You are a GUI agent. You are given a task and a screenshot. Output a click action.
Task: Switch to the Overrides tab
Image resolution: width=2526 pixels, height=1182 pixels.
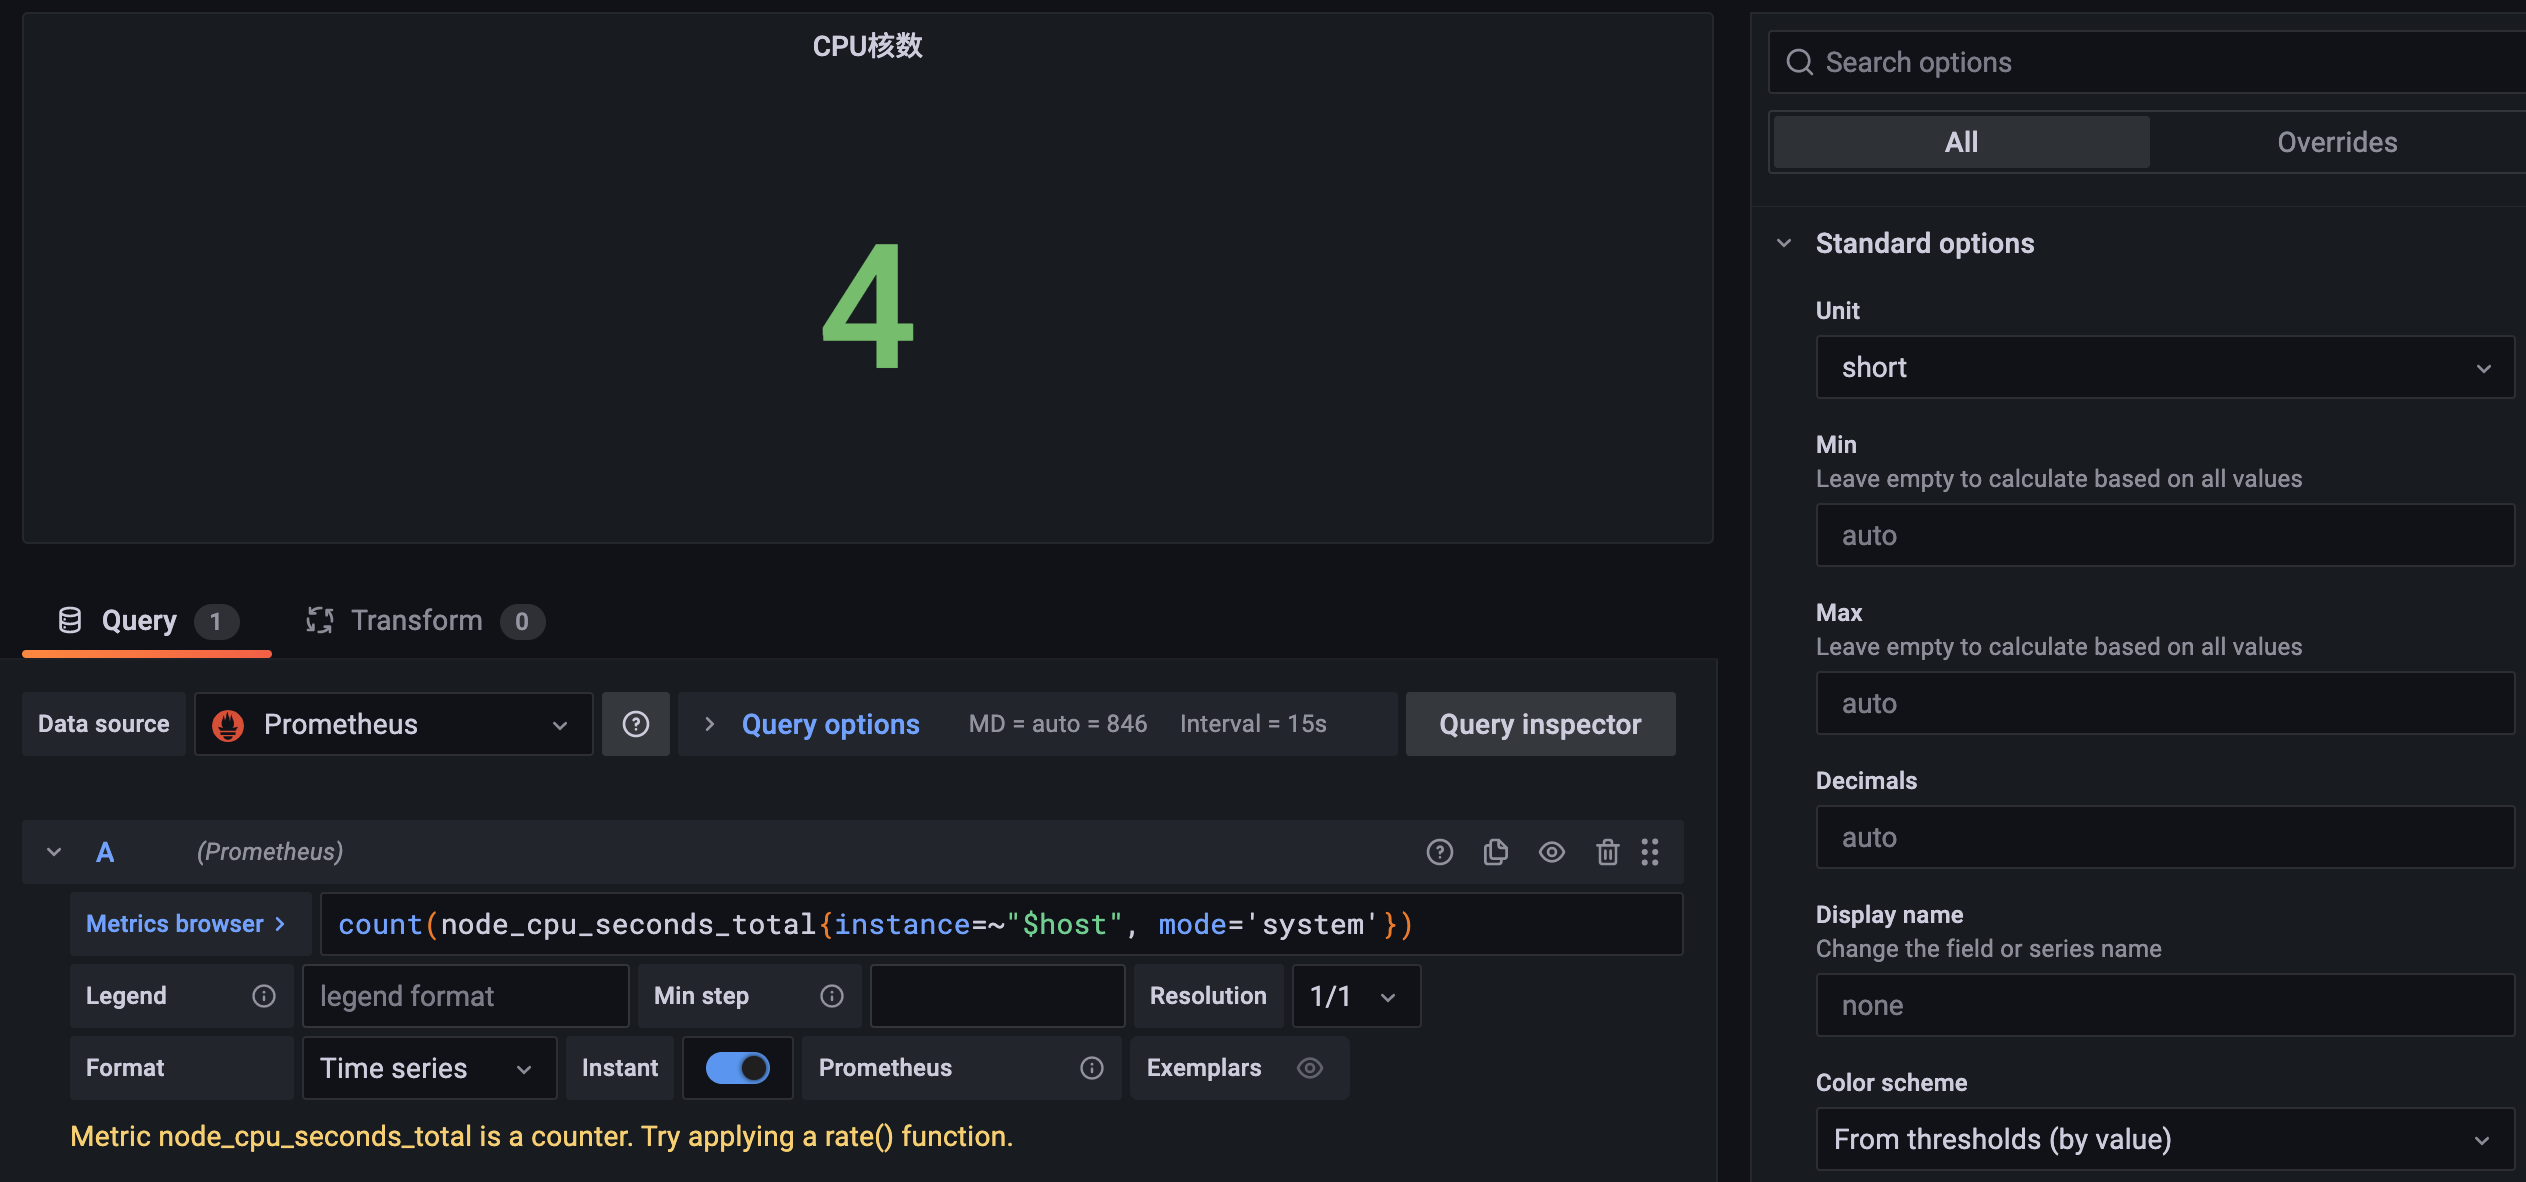2336,142
